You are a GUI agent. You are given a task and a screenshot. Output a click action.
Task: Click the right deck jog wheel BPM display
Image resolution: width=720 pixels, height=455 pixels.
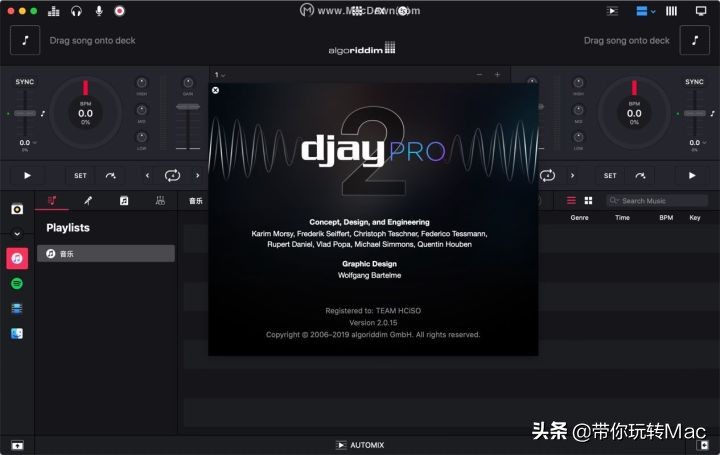click(634, 113)
